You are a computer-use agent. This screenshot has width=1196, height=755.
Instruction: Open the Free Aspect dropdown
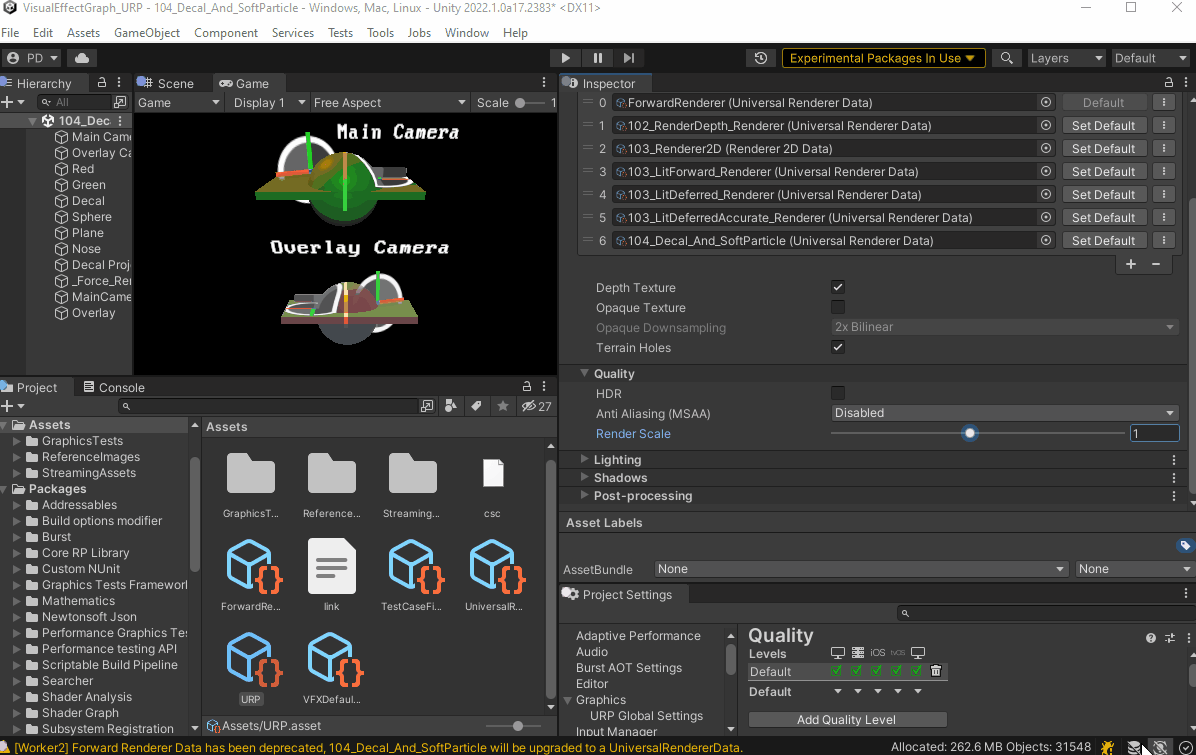(389, 103)
